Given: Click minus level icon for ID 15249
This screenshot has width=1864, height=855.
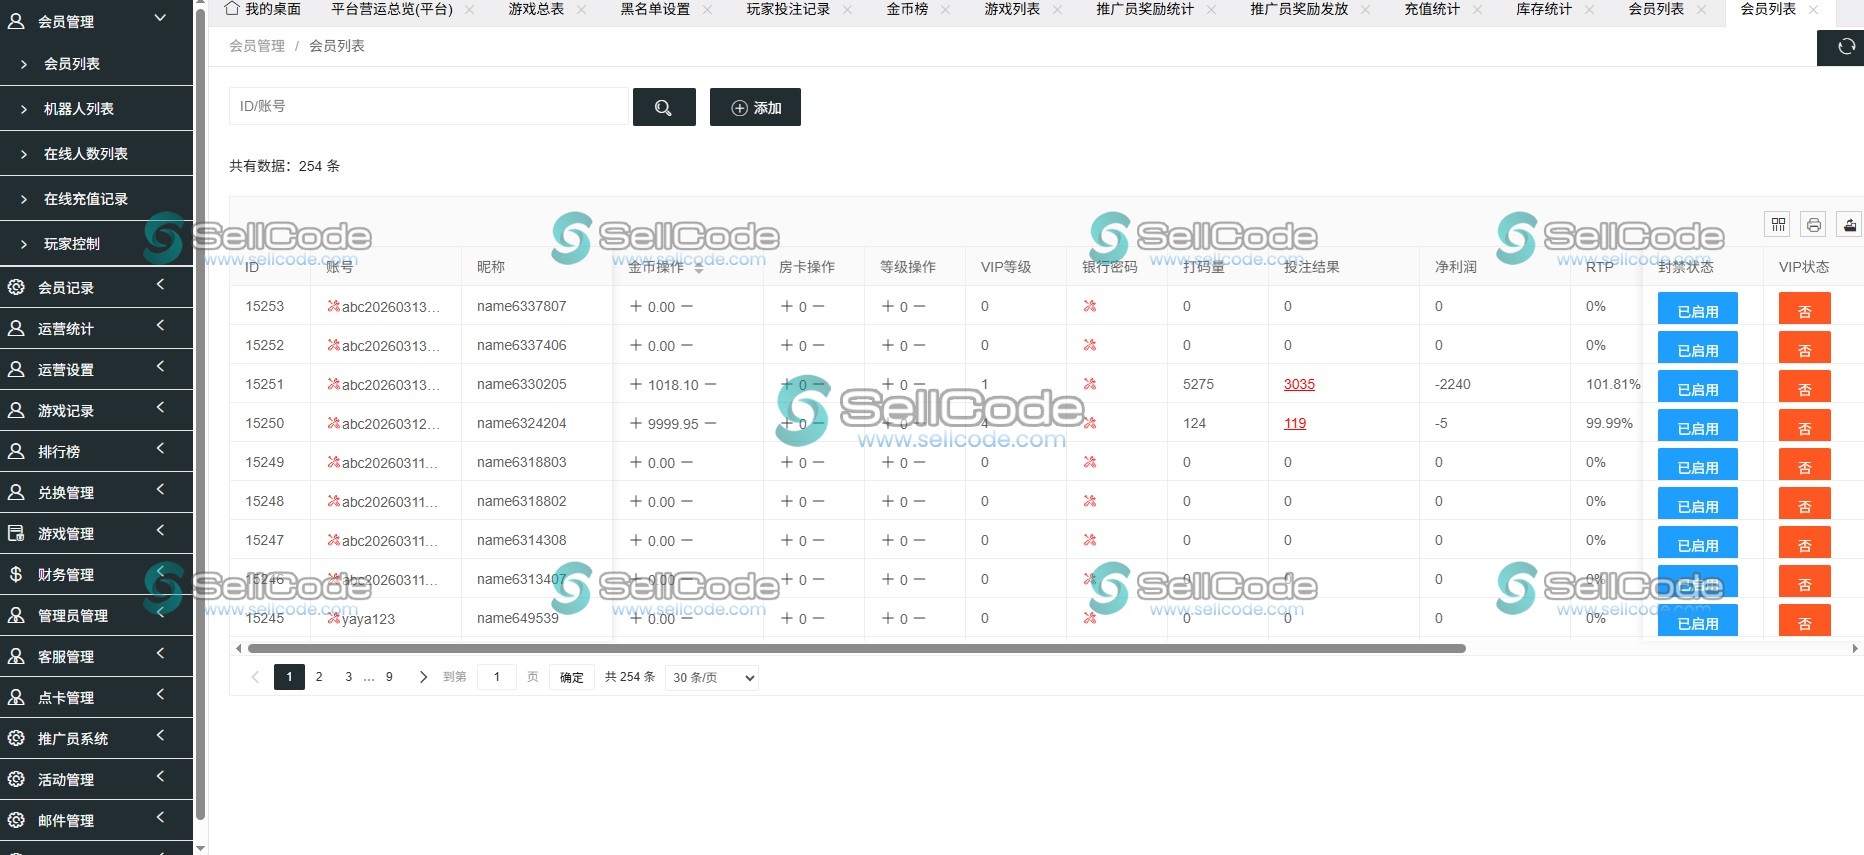Looking at the screenshot, I should tap(919, 462).
